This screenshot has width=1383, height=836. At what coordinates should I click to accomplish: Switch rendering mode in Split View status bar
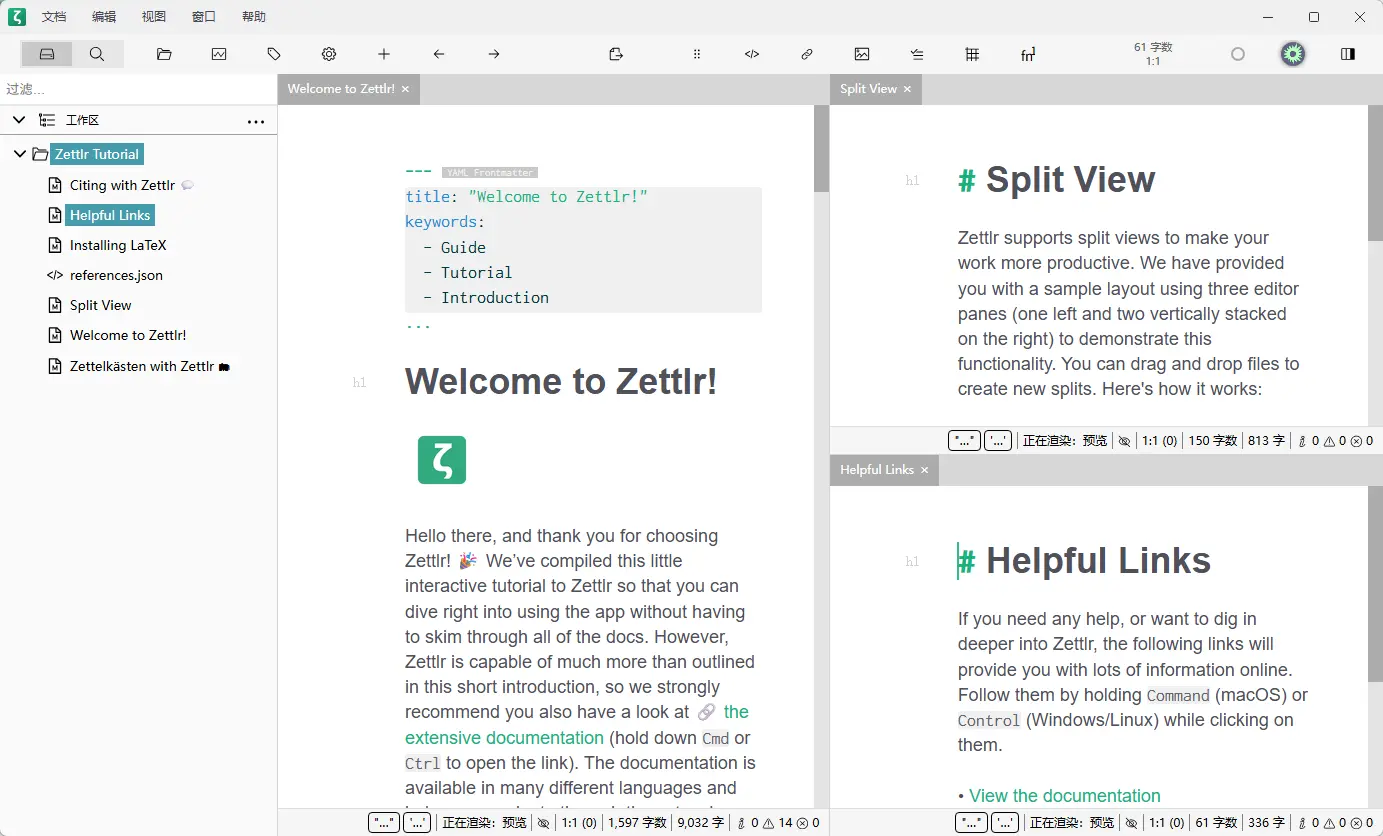tap(1065, 440)
